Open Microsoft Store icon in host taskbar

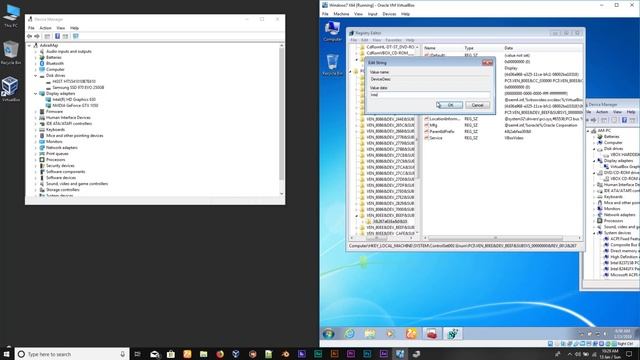click(171, 354)
